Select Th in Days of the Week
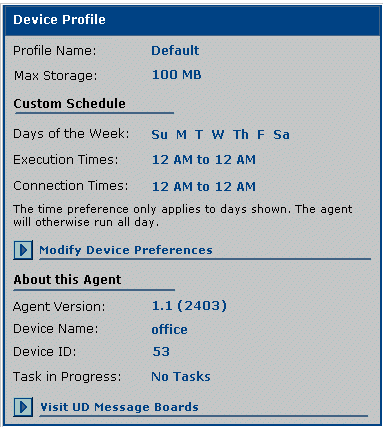 [241, 135]
